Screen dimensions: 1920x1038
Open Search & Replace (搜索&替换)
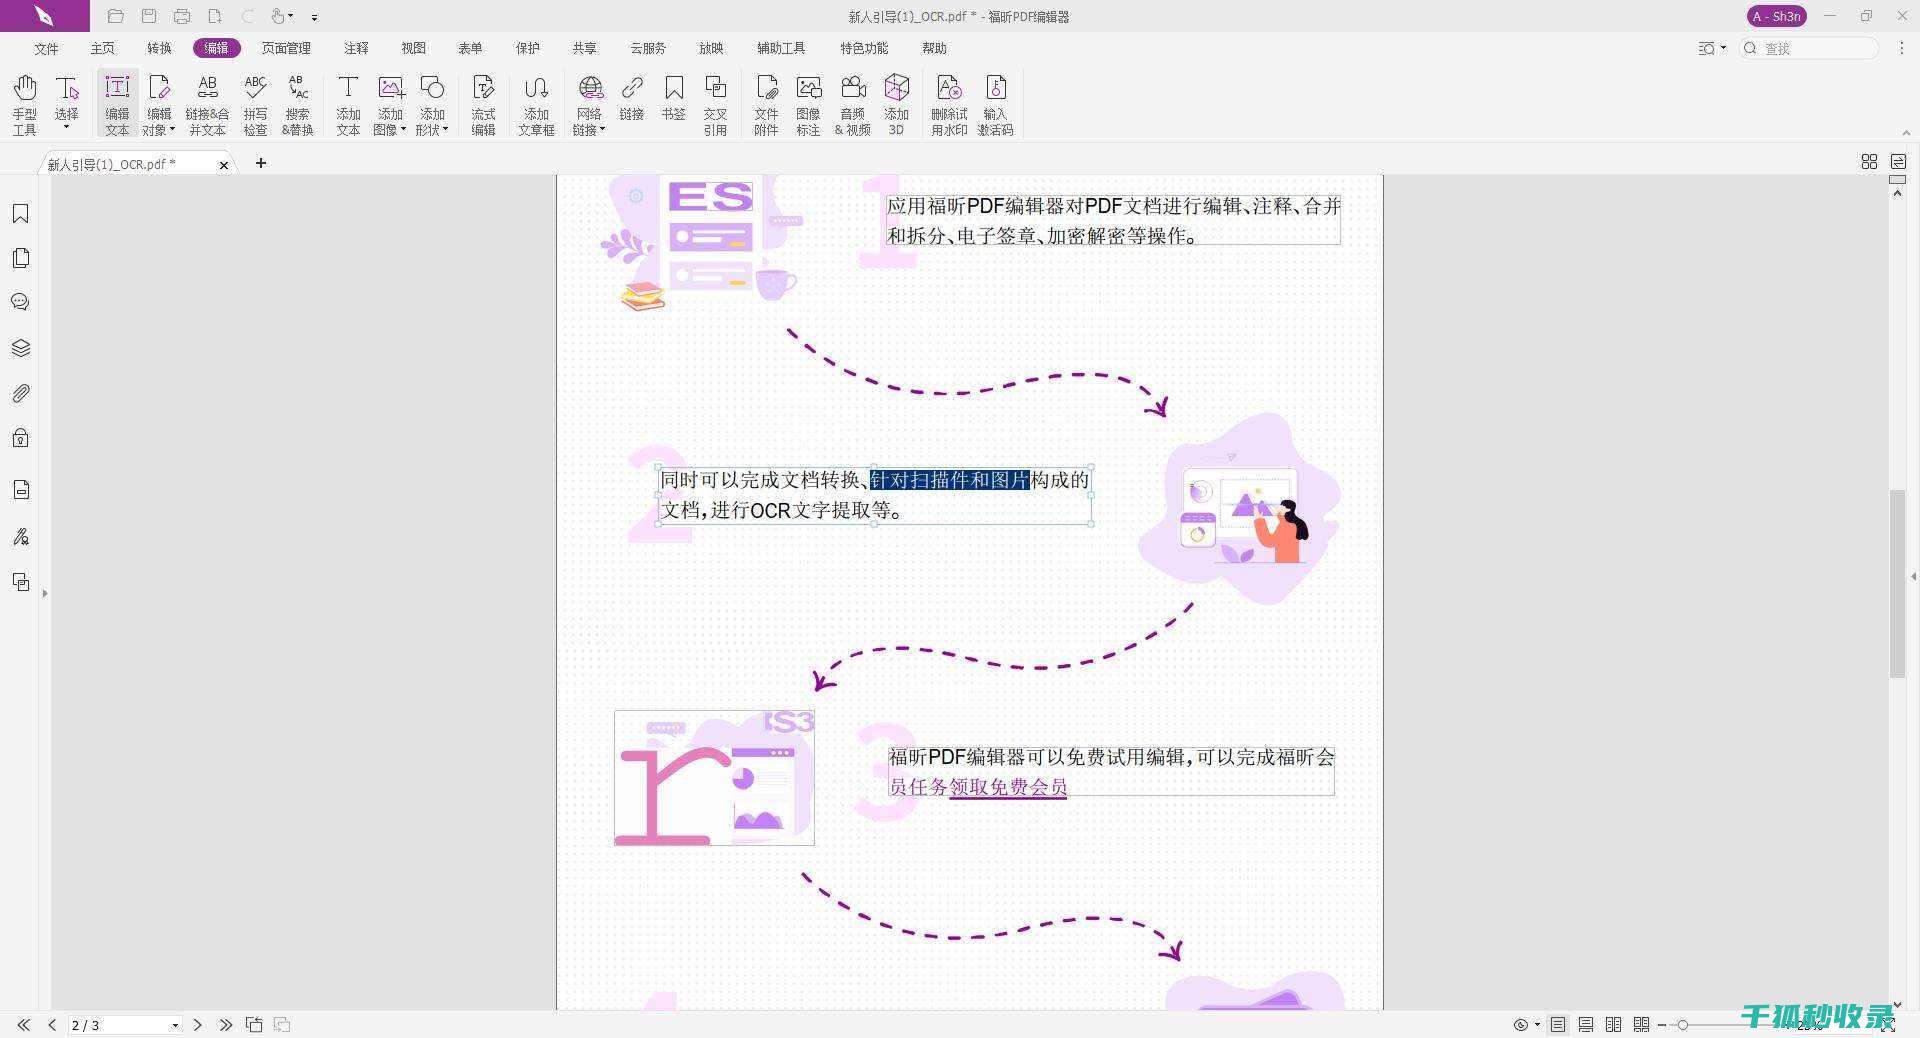click(x=298, y=104)
